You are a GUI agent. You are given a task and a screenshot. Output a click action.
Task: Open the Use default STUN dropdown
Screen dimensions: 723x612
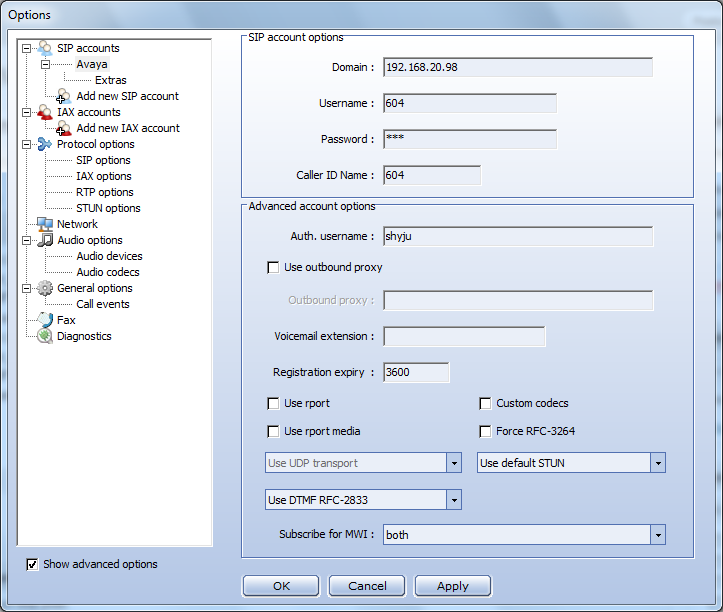[658, 463]
